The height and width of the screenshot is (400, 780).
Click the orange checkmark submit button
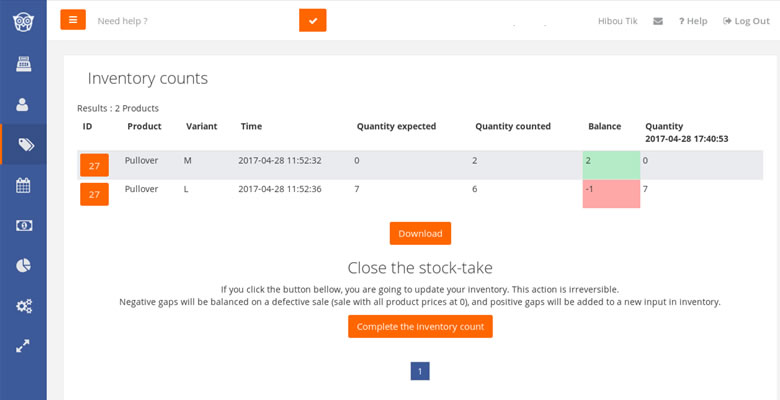pyautogui.click(x=312, y=20)
